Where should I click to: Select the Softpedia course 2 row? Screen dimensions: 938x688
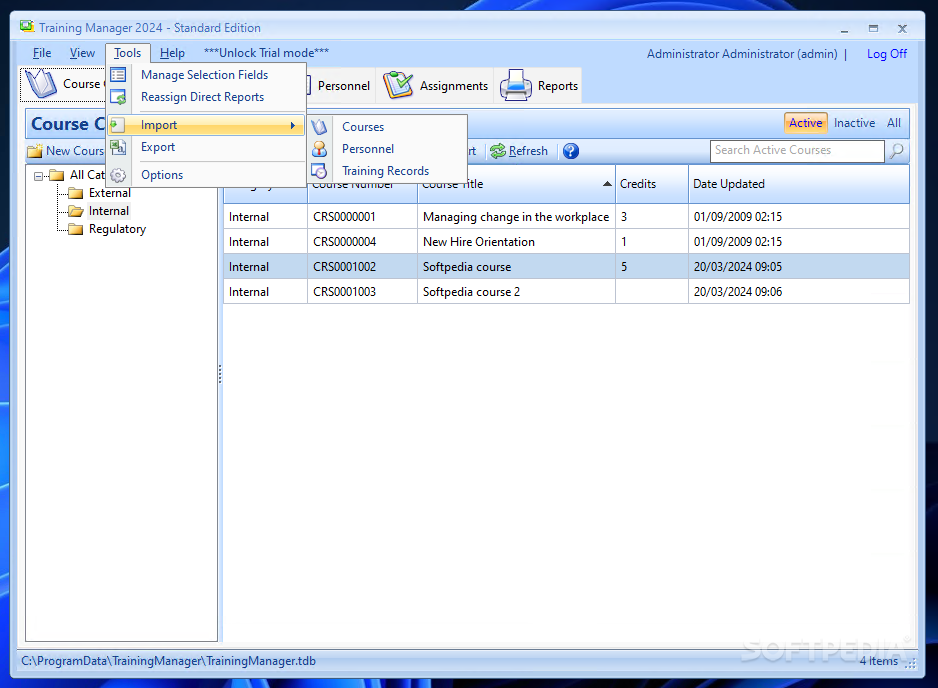[566, 292]
